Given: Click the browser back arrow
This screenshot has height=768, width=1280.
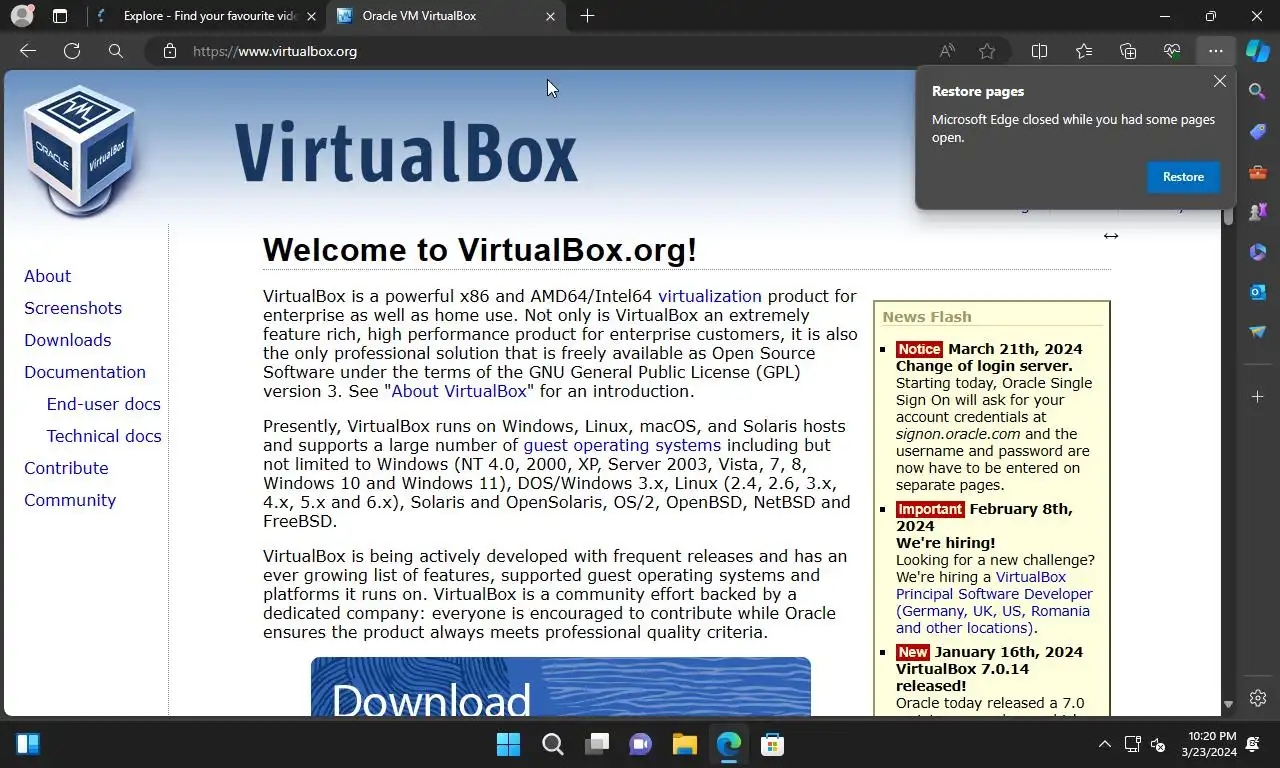Looking at the screenshot, I should click(28, 51).
